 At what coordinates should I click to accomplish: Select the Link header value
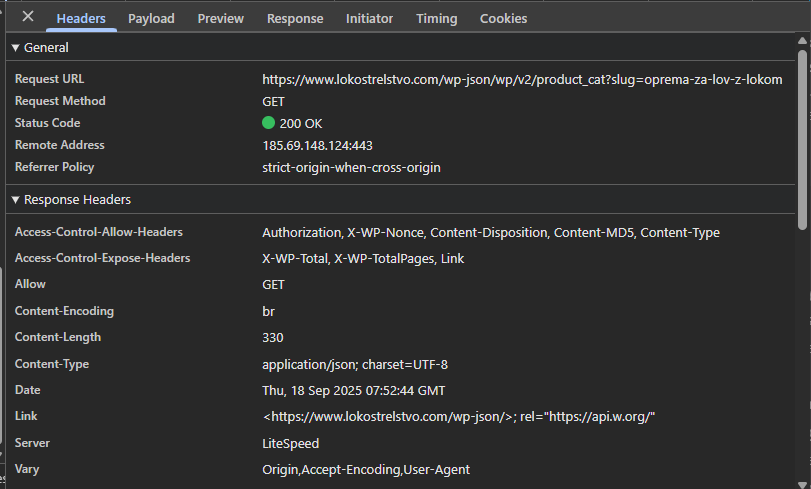pos(459,417)
